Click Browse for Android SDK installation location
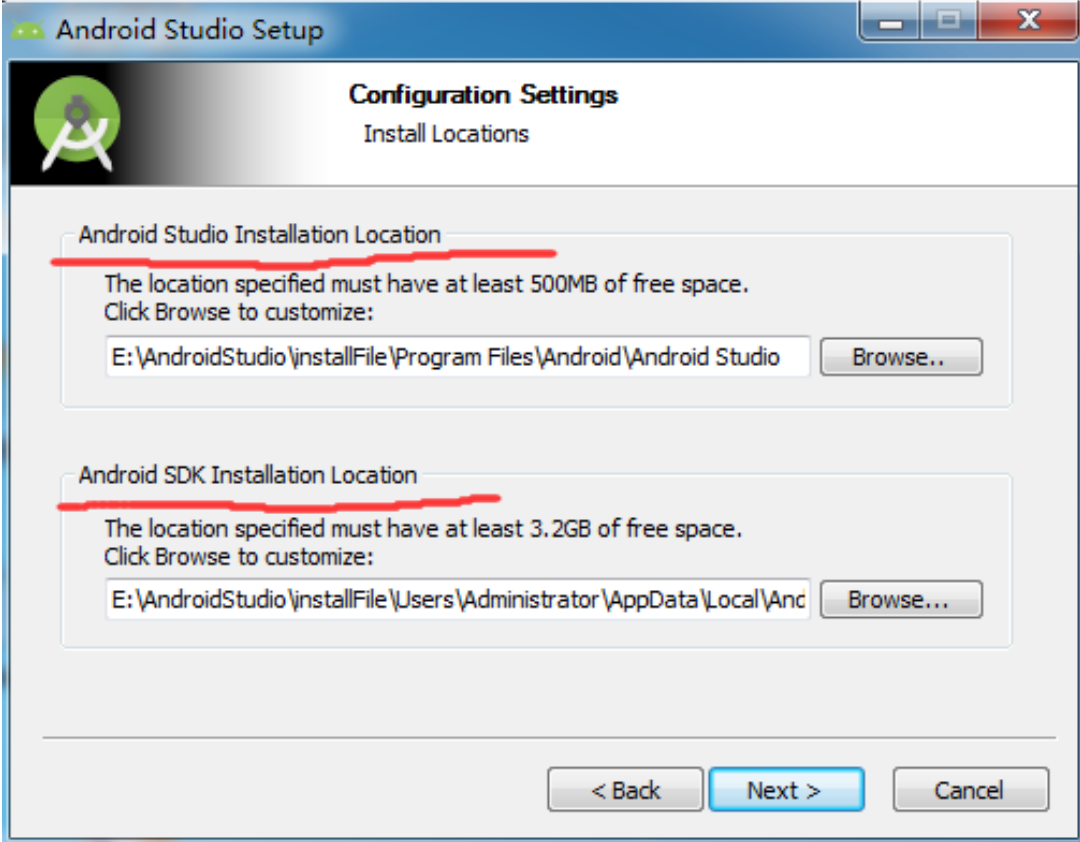Image resolution: width=1080 pixels, height=842 pixels. (901, 599)
